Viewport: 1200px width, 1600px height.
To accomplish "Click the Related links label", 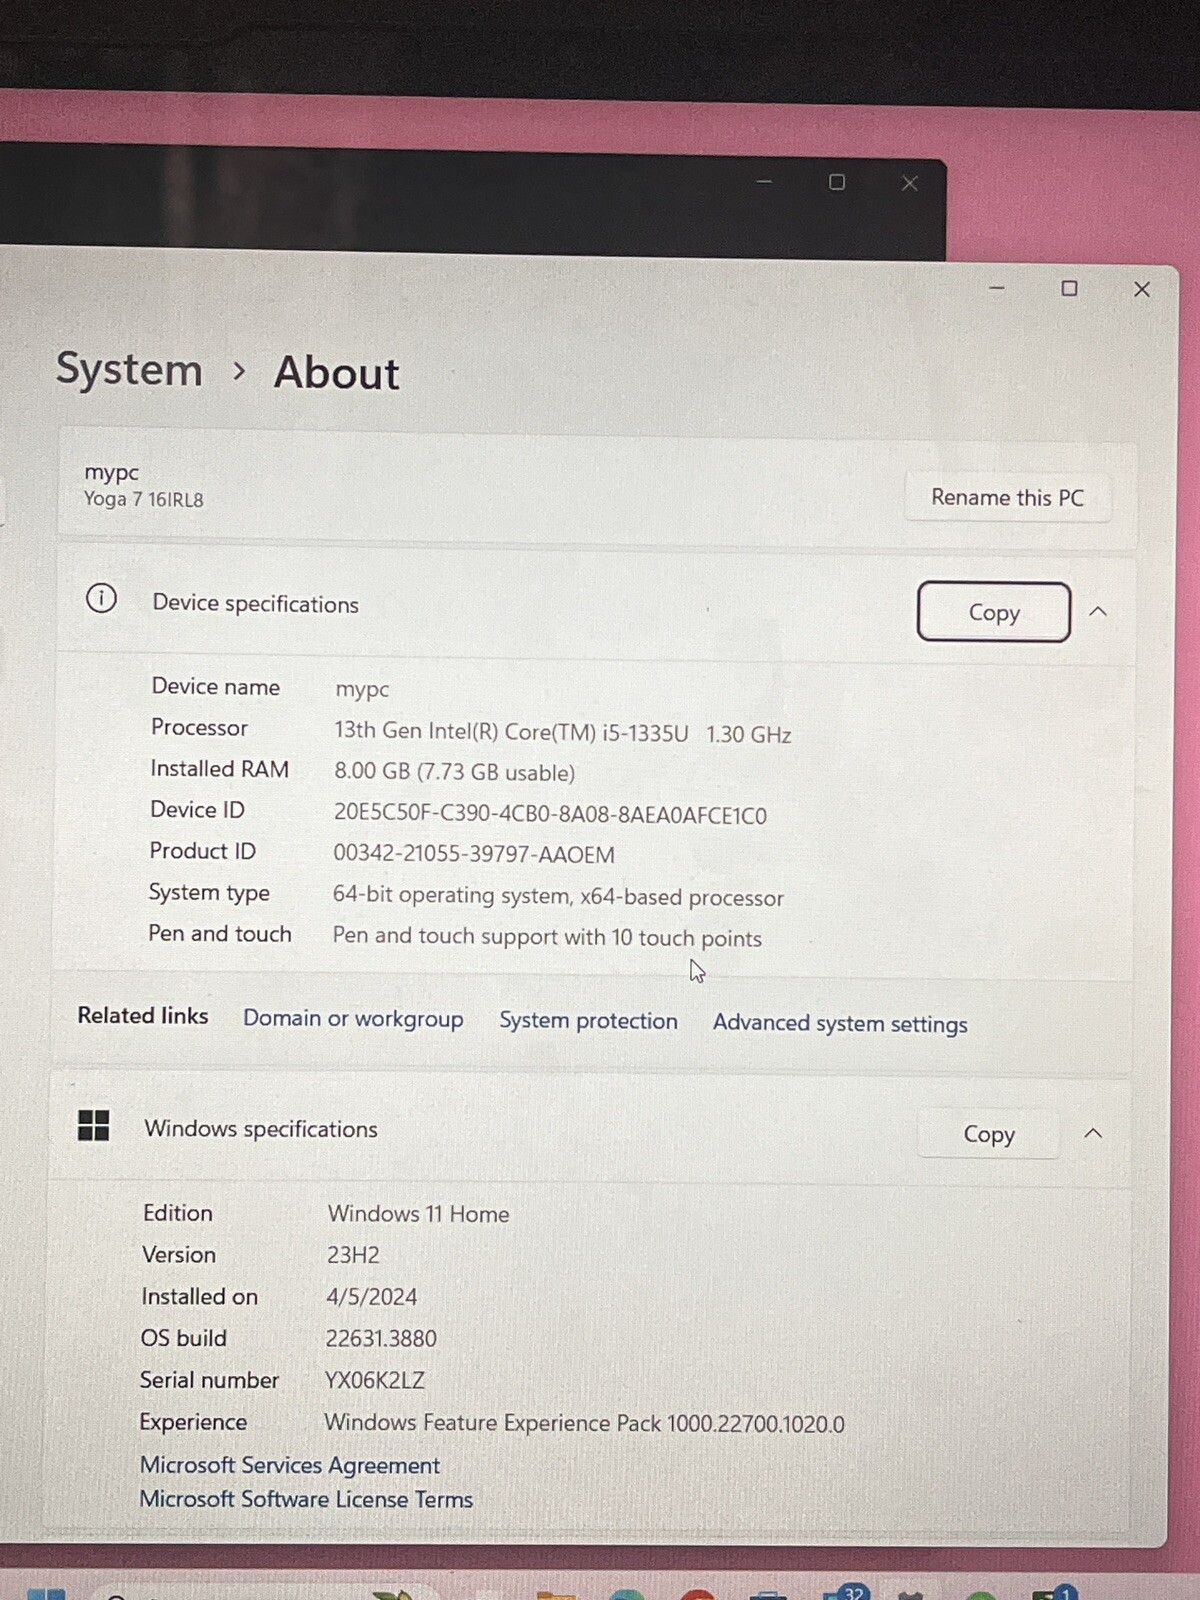I will (143, 1015).
